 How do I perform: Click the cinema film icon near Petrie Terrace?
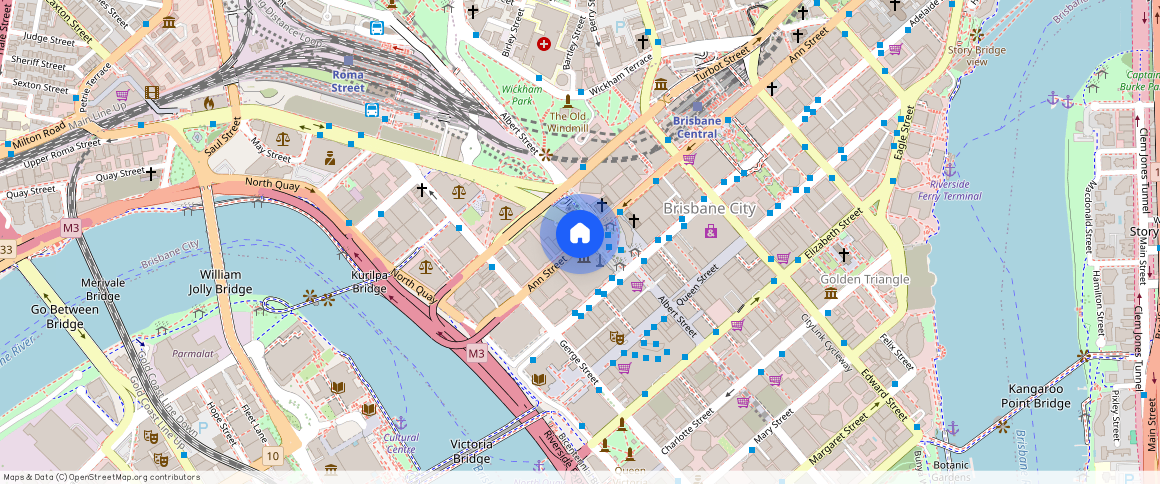(x=152, y=93)
